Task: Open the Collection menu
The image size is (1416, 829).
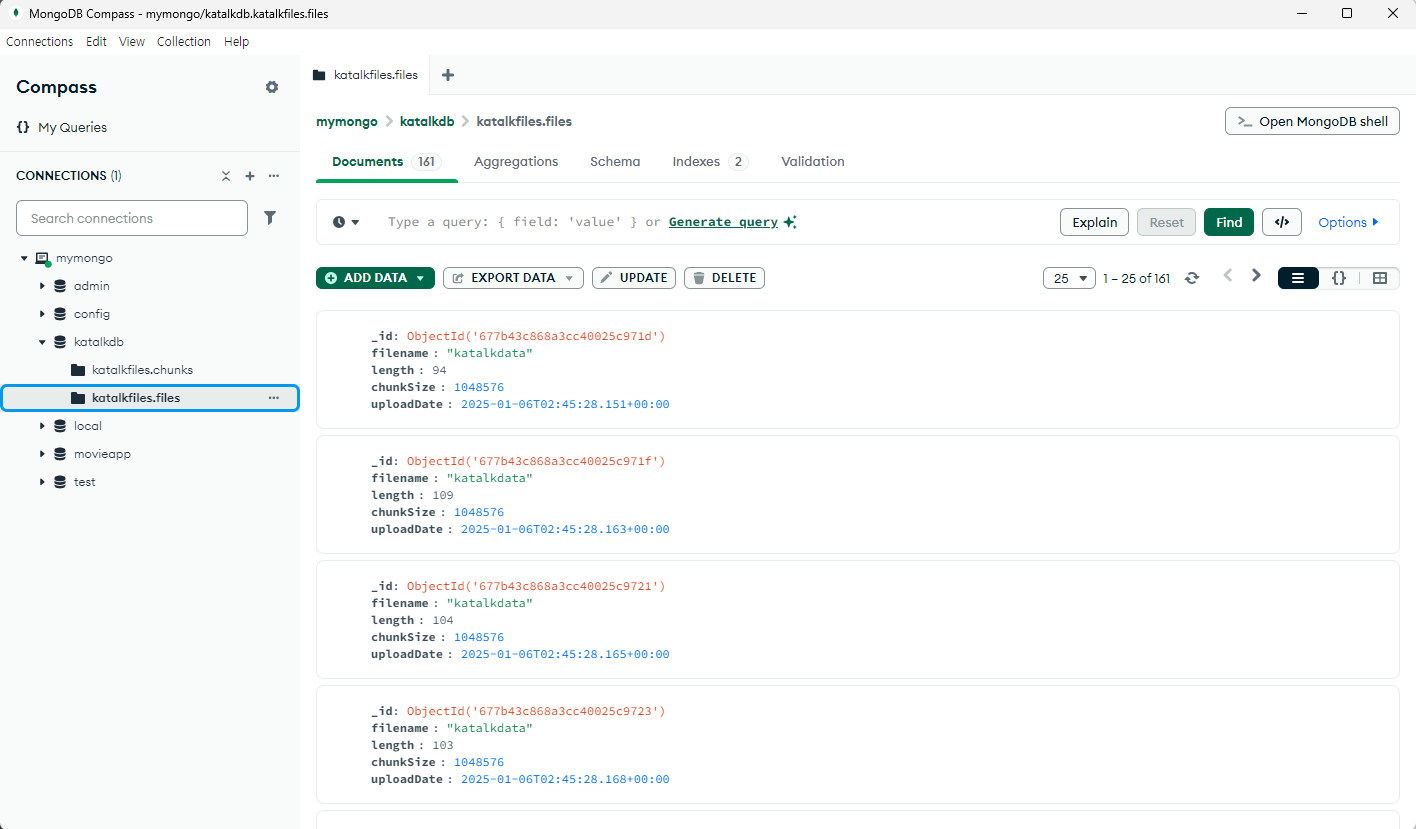Action: [184, 42]
